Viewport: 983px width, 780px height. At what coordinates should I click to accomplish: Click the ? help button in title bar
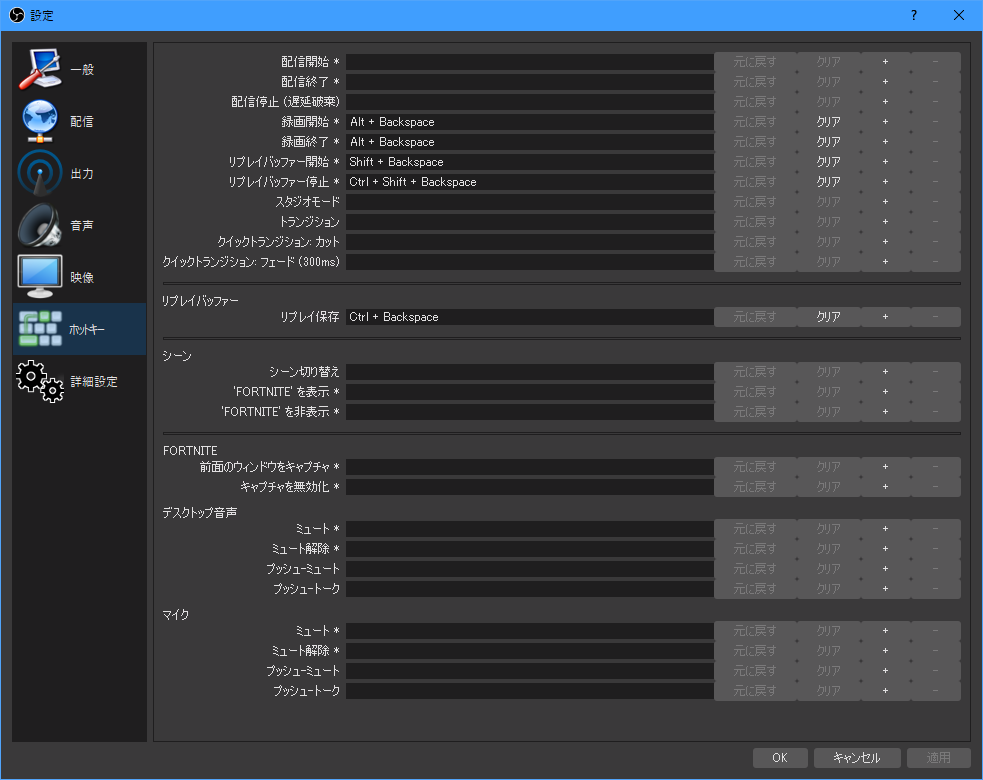point(913,15)
